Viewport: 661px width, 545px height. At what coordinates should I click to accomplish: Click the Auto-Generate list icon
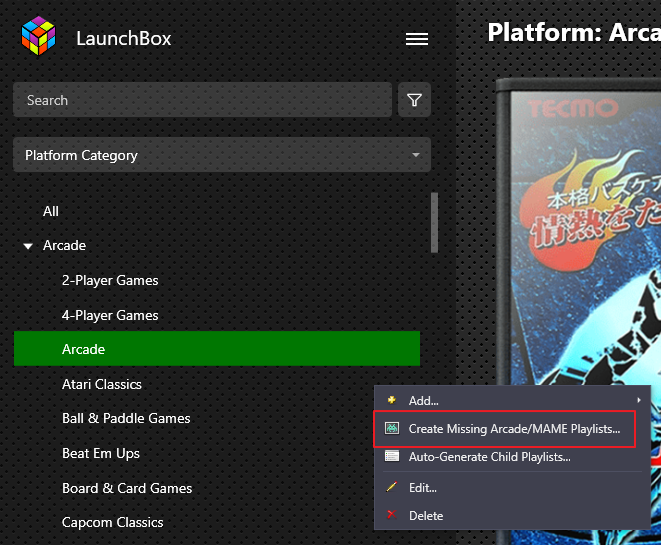[392, 456]
